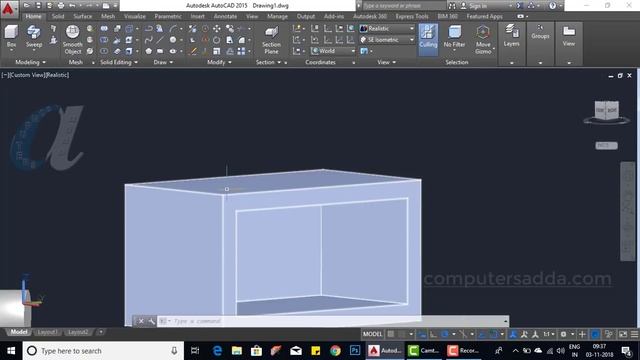Activate the Move Gizmo tool
The width and height of the screenshot is (640, 360).
pyautogui.click(x=483, y=40)
